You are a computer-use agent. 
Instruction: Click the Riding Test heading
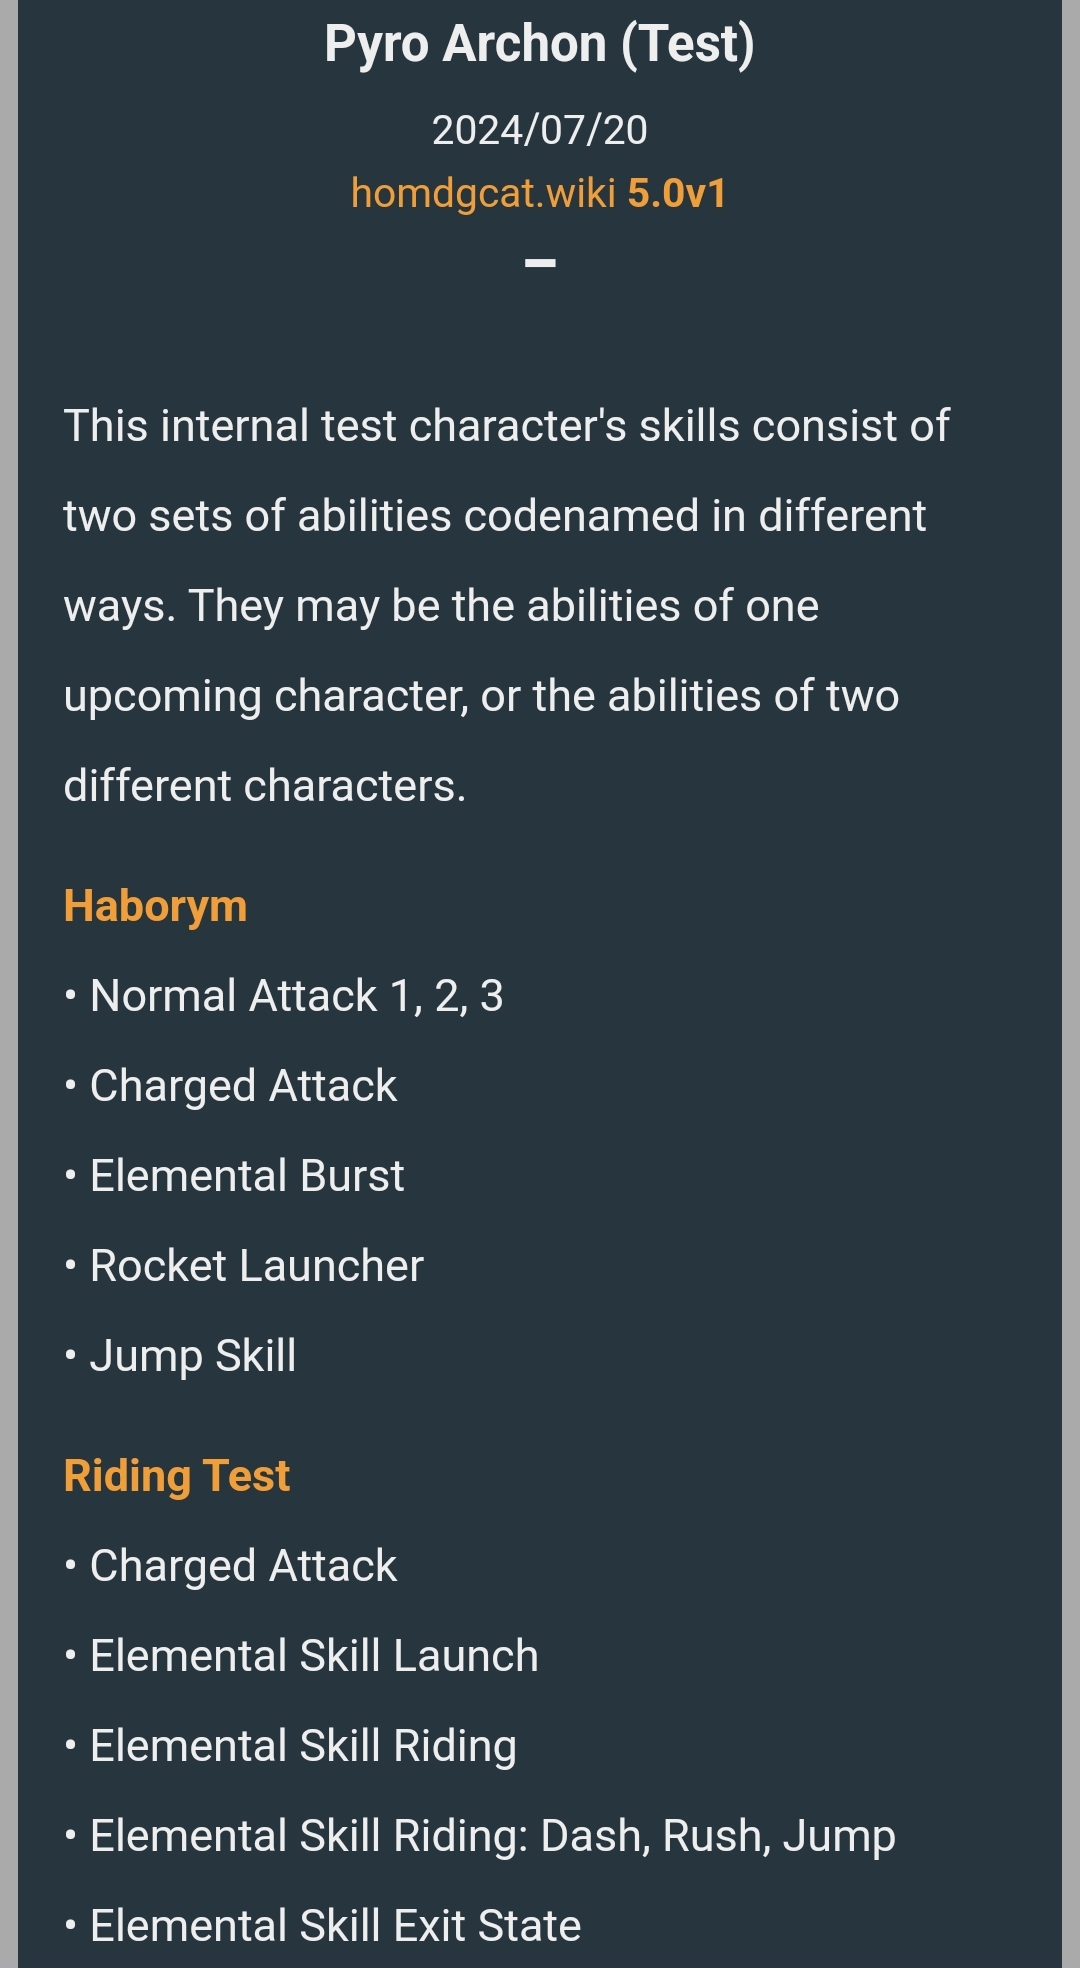(177, 1476)
